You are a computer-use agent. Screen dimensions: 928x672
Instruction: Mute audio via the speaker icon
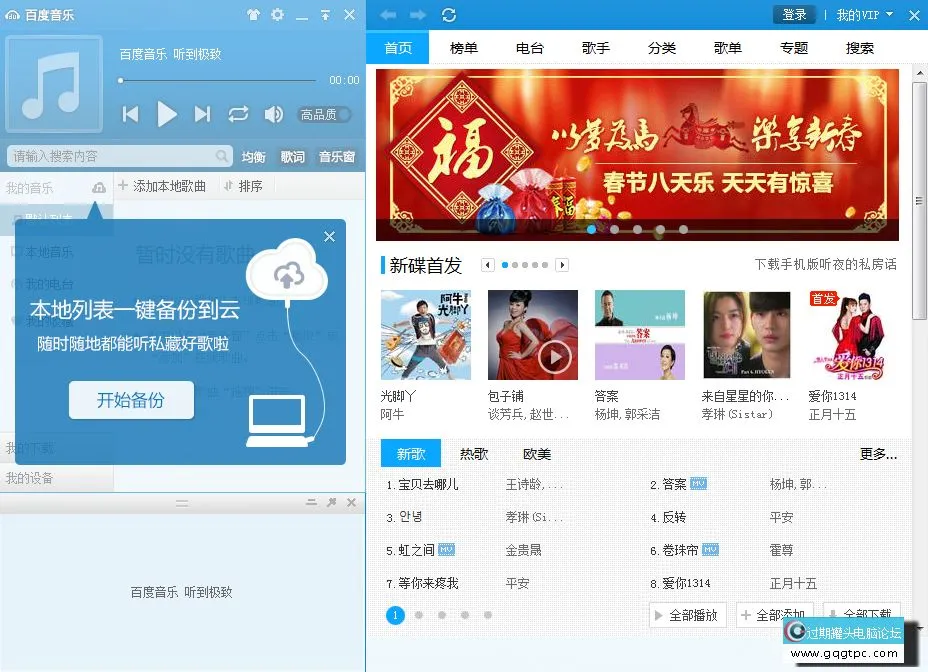click(274, 114)
